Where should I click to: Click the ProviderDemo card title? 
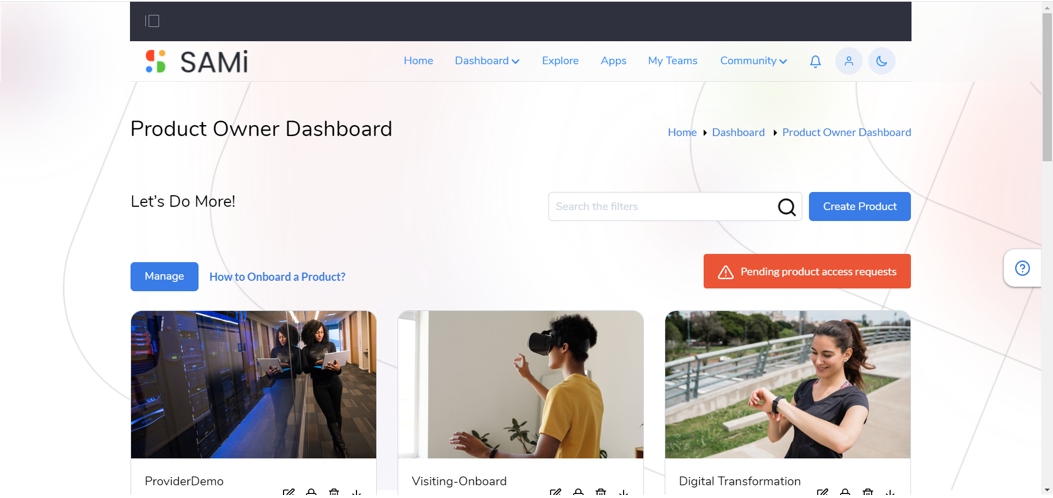(184, 481)
